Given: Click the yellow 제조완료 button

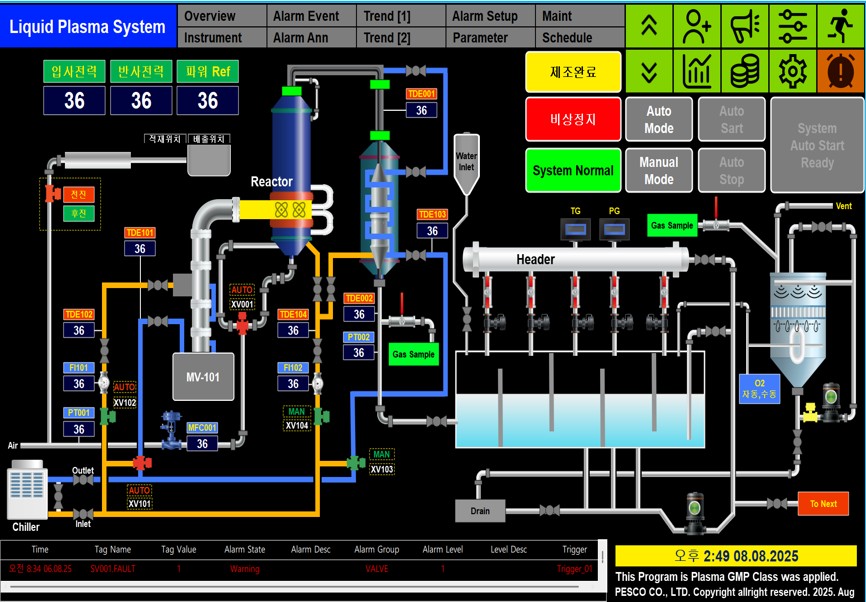Looking at the screenshot, I should [x=573, y=72].
